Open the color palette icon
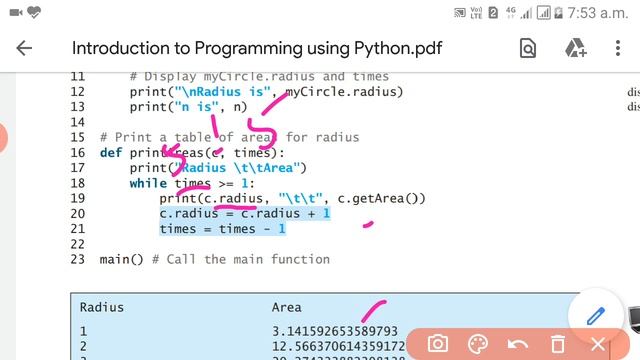This screenshot has width=640, height=360. click(478, 344)
